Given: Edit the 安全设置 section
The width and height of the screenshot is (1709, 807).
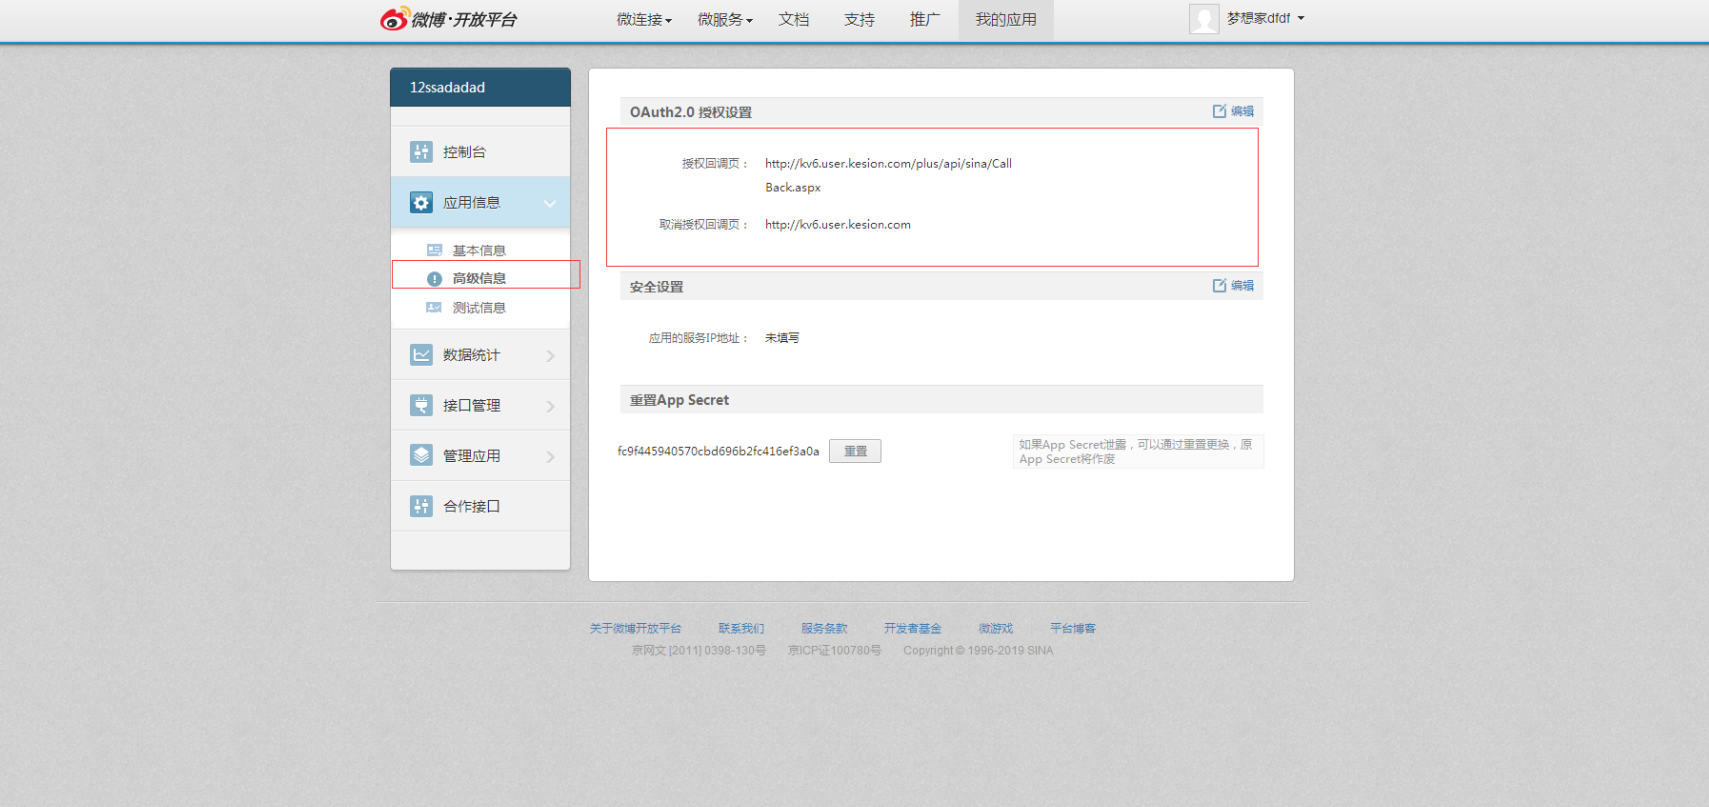Looking at the screenshot, I should coord(1233,286).
